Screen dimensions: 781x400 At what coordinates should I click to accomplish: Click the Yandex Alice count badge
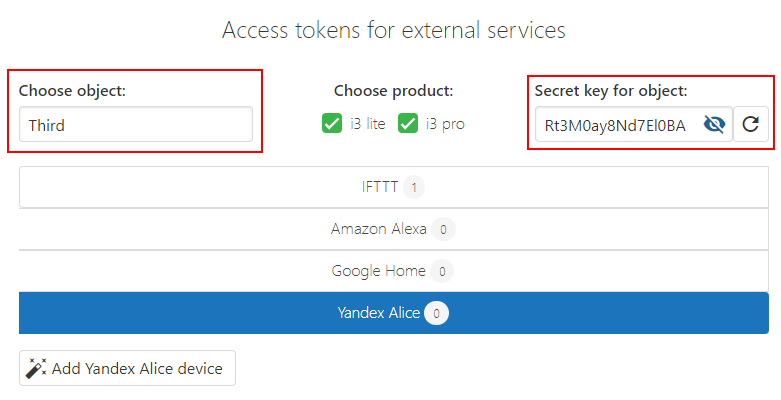[x=436, y=313]
